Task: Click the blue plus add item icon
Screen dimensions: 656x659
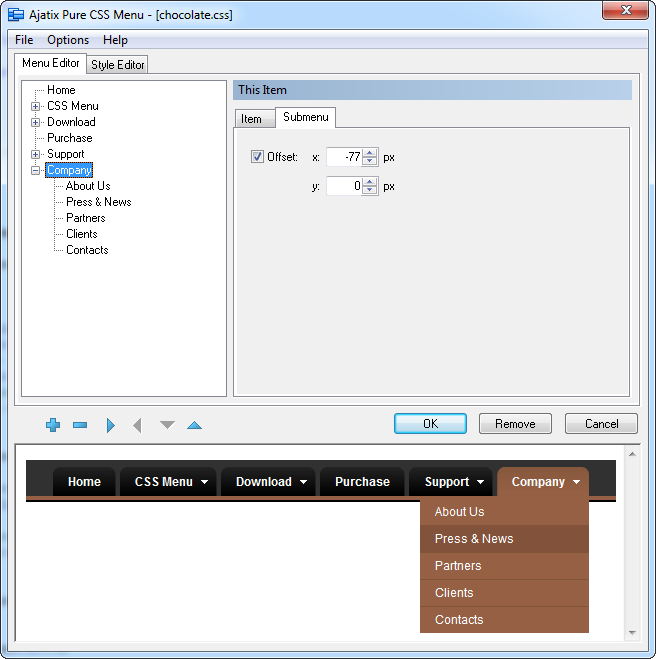Action: pos(53,425)
